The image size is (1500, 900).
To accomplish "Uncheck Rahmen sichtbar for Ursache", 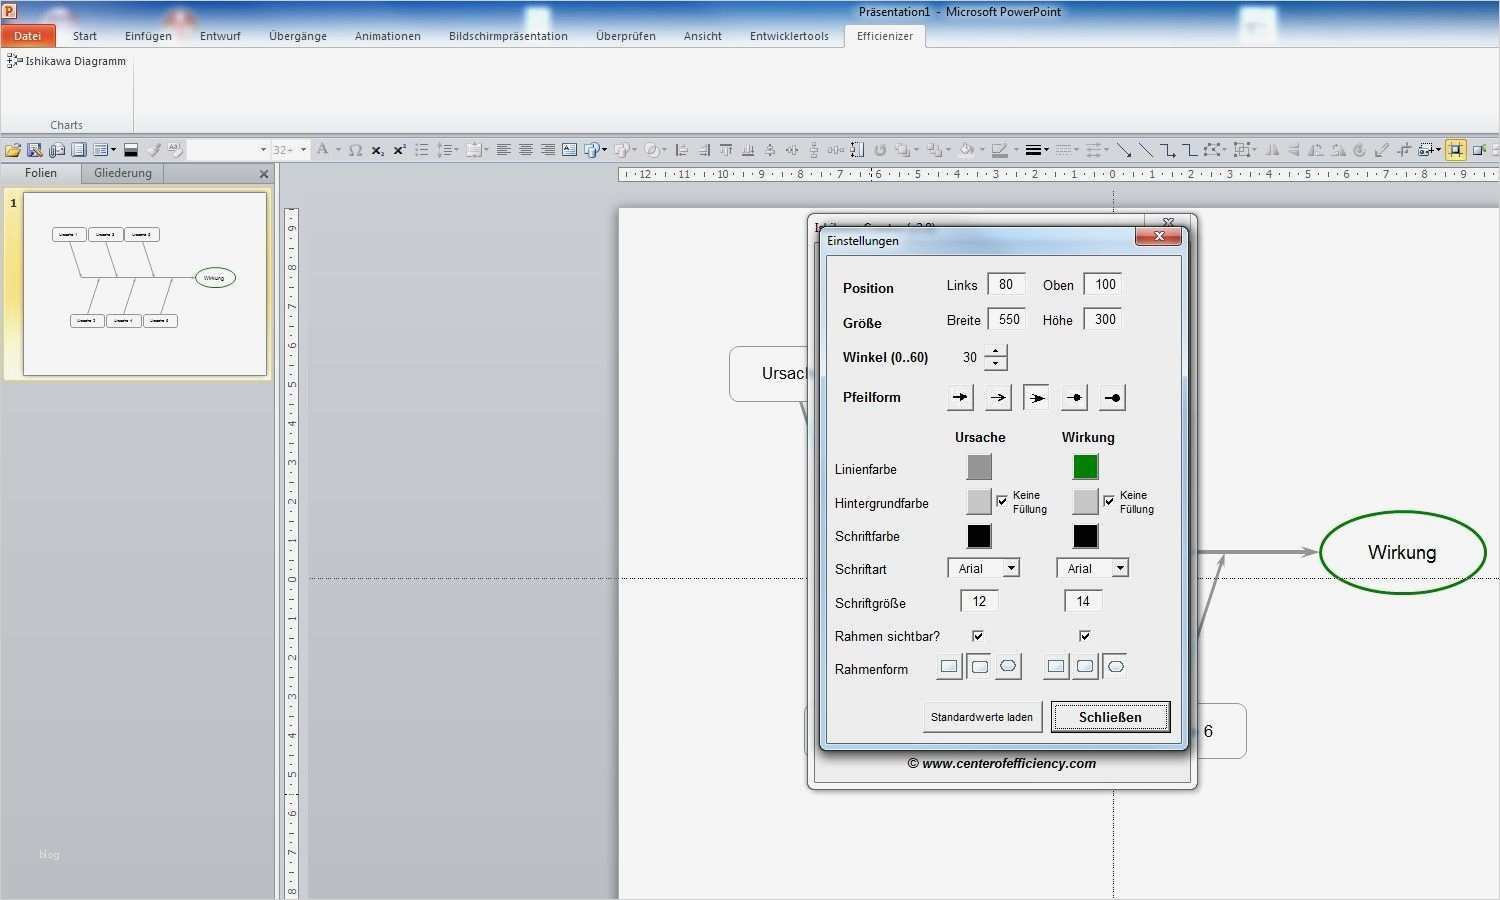I will [978, 636].
